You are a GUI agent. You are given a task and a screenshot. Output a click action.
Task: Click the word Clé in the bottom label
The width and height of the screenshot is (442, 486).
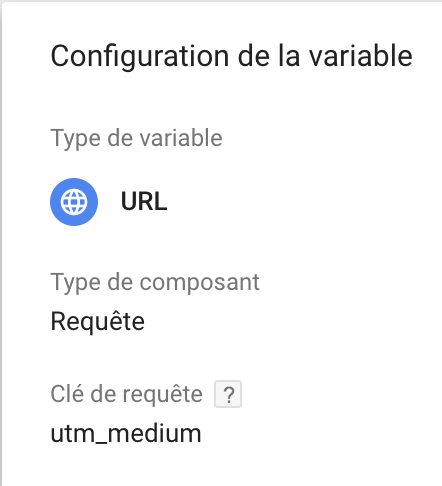coord(67,394)
